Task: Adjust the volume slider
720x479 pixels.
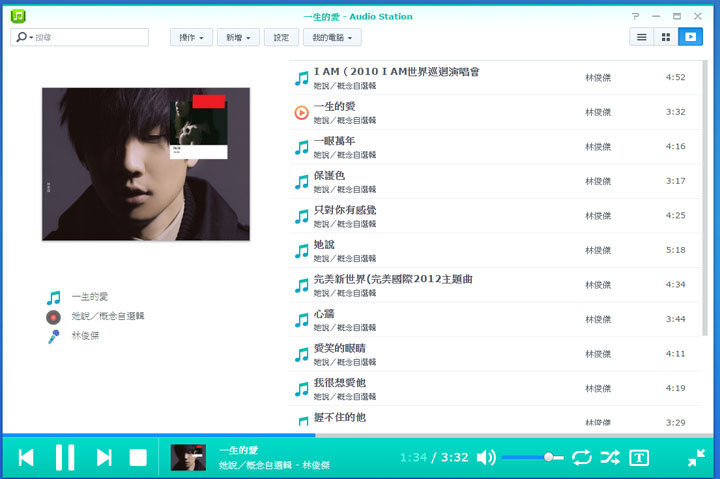Action: coord(531,457)
